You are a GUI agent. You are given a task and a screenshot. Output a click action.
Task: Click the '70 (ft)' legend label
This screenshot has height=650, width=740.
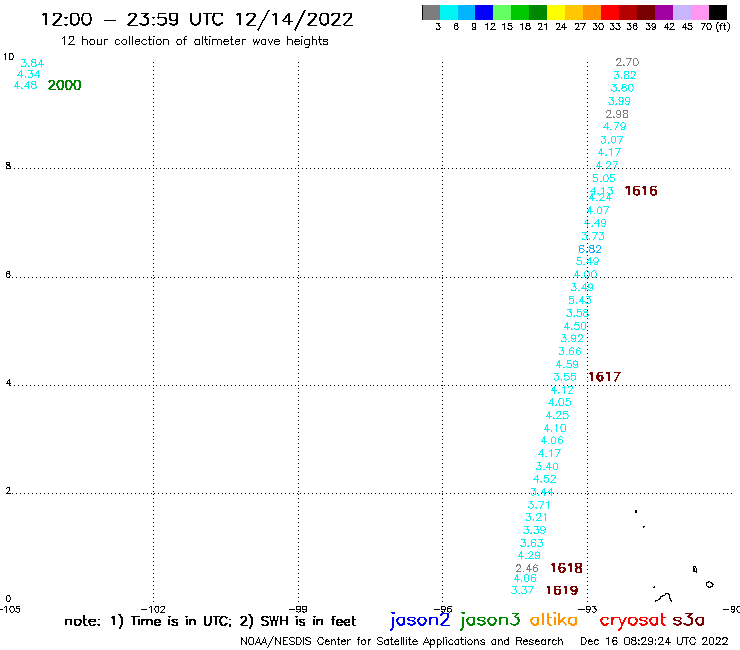point(715,26)
